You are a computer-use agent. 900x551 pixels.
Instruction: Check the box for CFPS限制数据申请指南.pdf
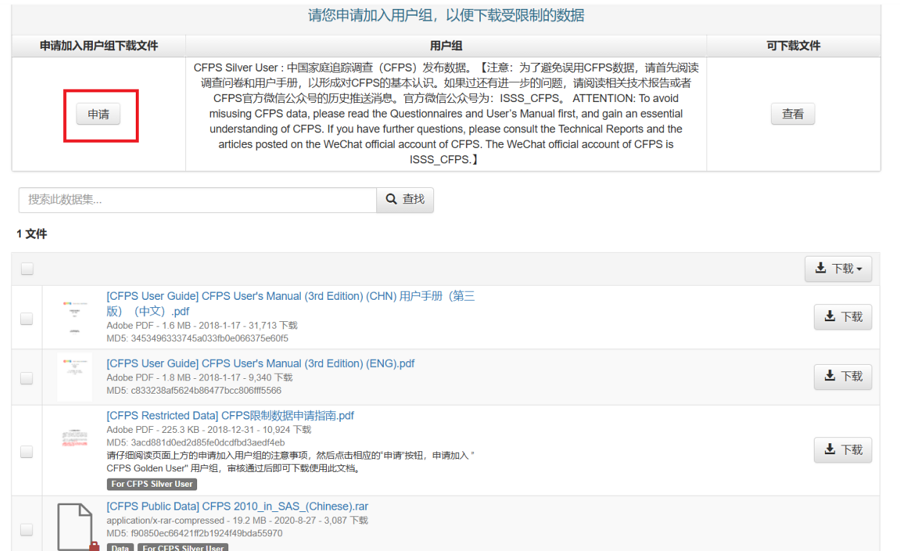26,452
